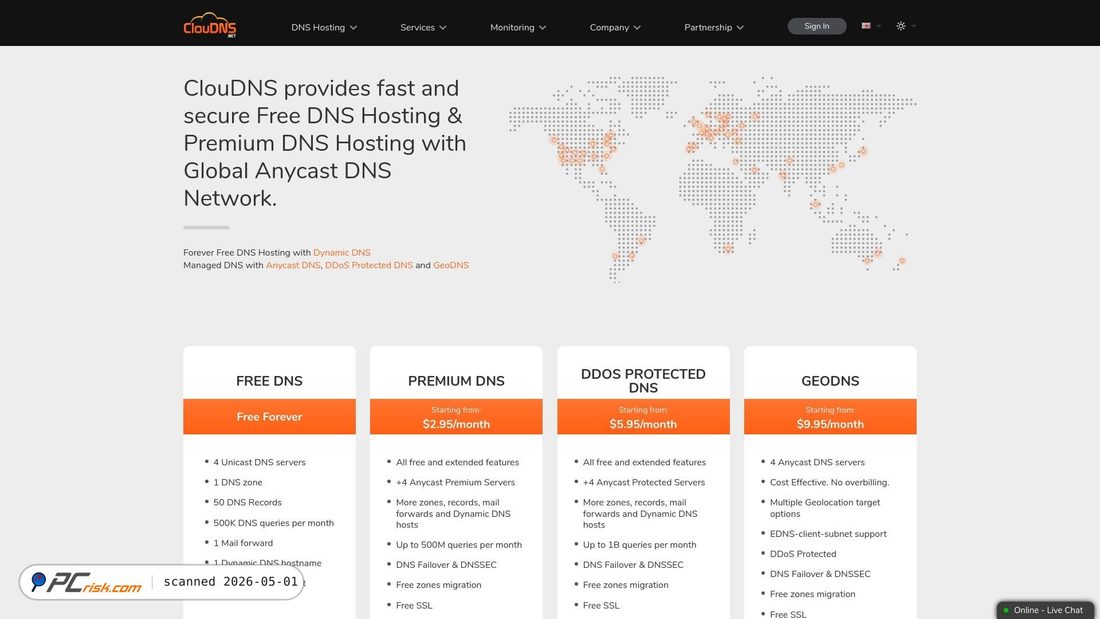Click the DDOS PROTECTED DNS plan heading
This screenshot has height=619, width=1100.
pyautogui.click(x=643, y=381)
